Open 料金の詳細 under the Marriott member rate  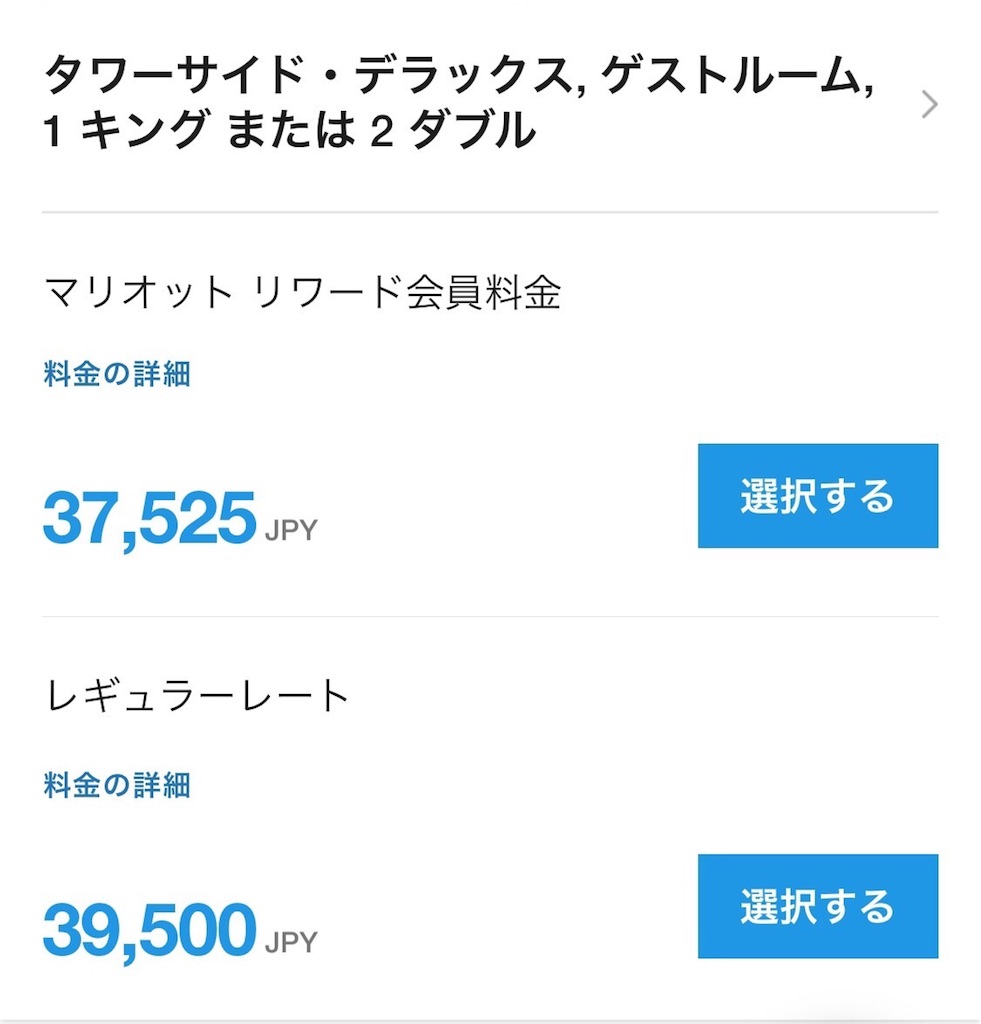click(x=117, y=375)
